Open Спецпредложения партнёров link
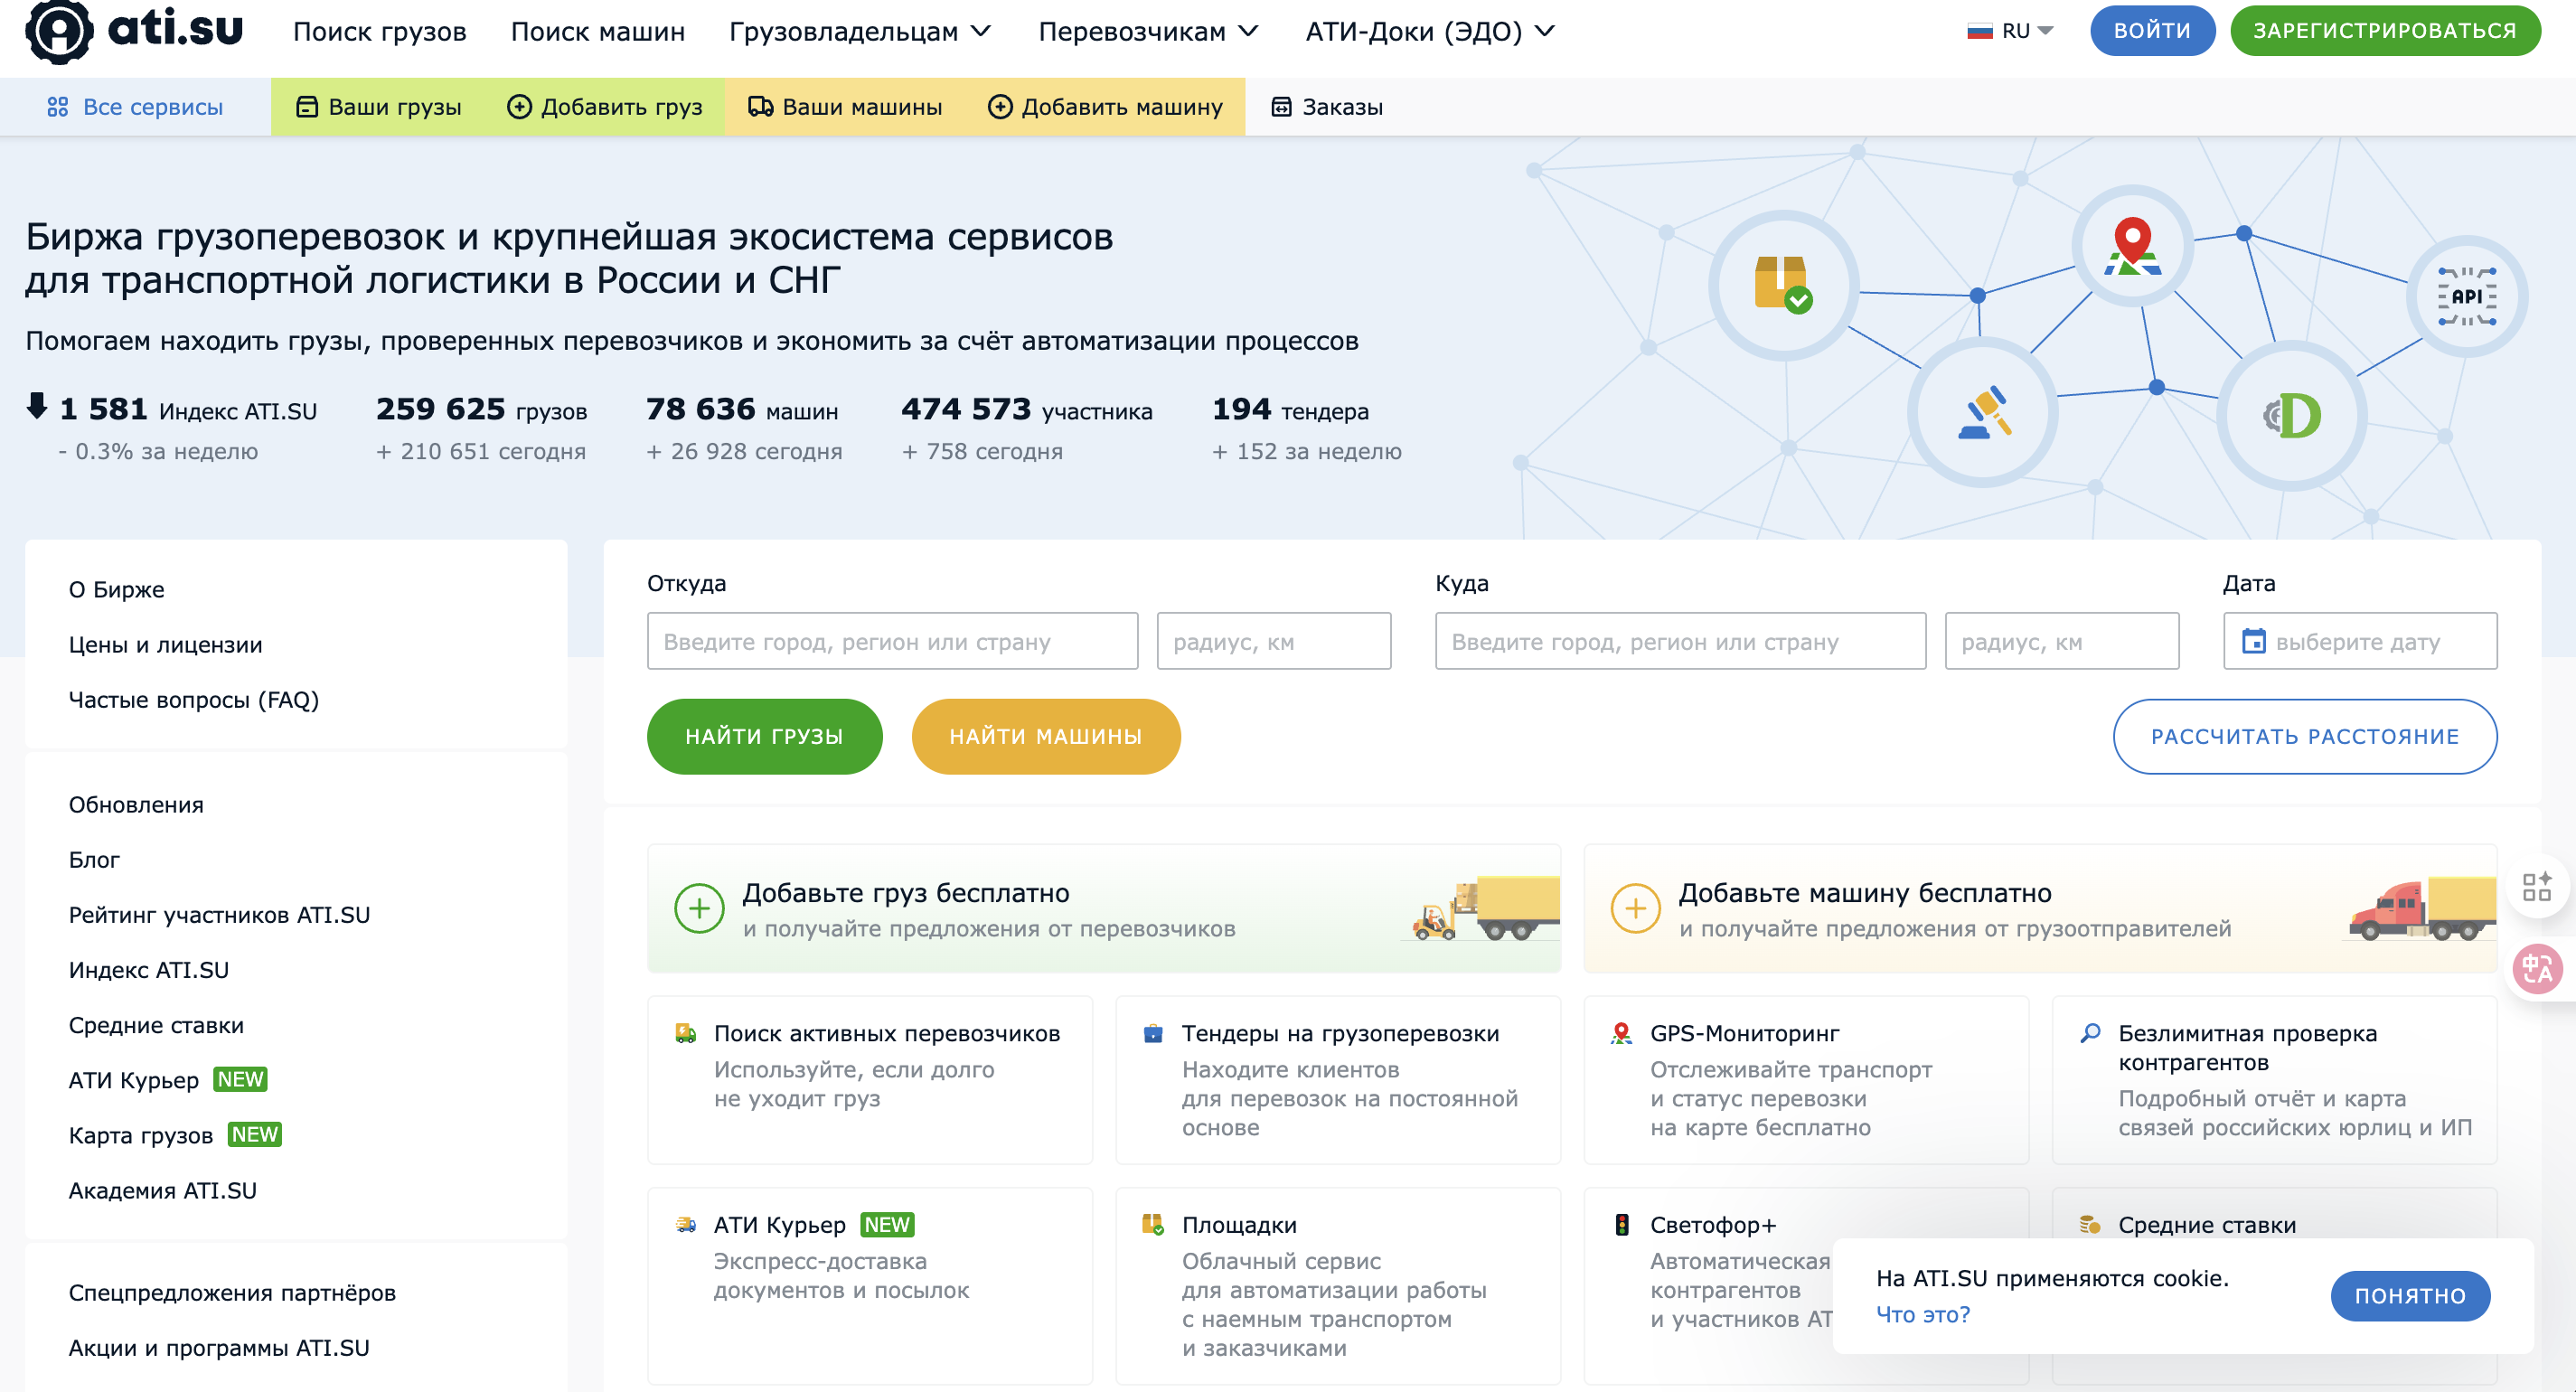This screenshot has width=2576, height=1392. (232, 1292)
